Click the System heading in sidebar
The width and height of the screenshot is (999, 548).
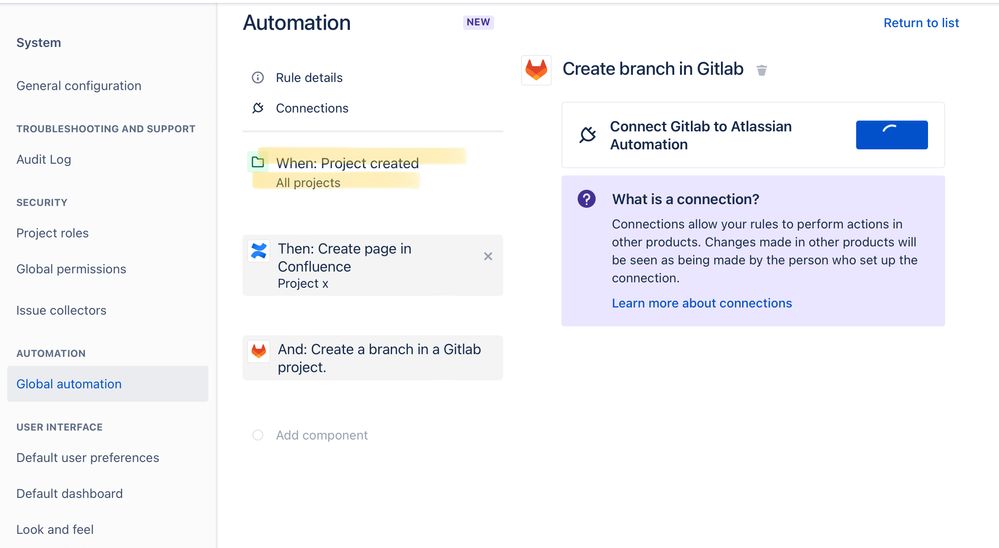(x=39, y=43)
